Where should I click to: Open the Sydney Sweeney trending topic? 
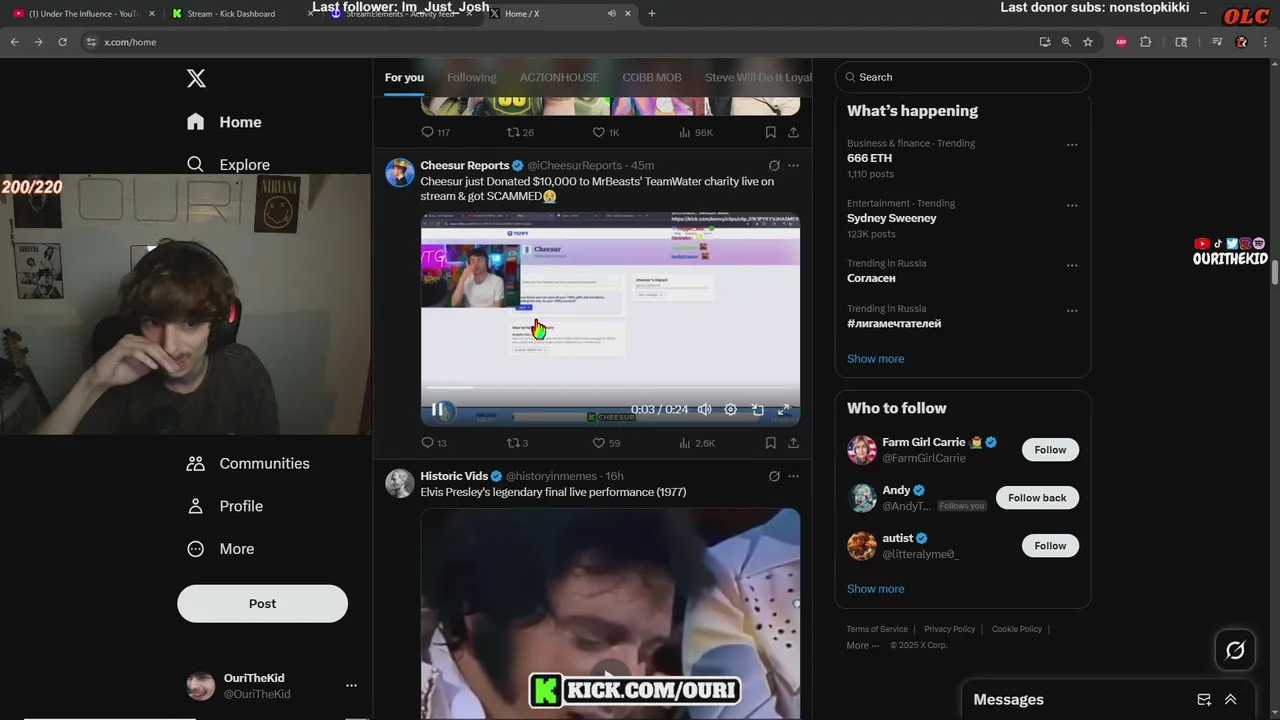892,218
